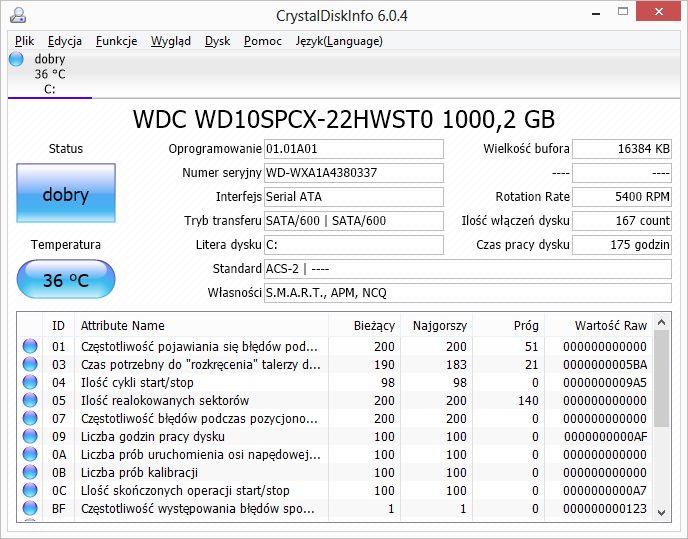The width and height of the screenshot is (688, 539).
Task: Click the power-on count field 167 count
Action: pyautogui.click(x=622, y=220)
